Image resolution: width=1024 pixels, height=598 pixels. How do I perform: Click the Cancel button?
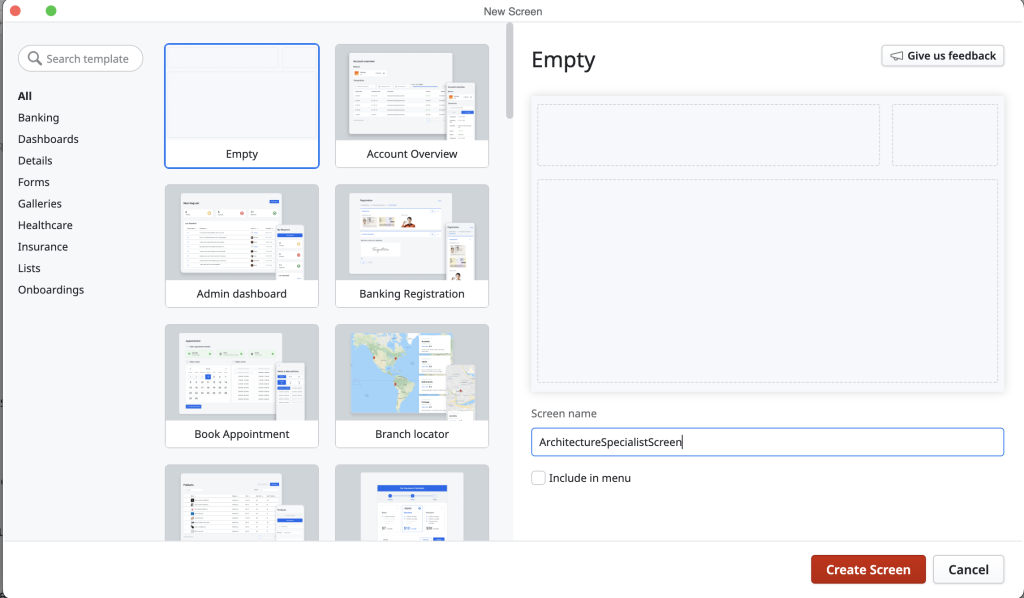pos(968,570)
